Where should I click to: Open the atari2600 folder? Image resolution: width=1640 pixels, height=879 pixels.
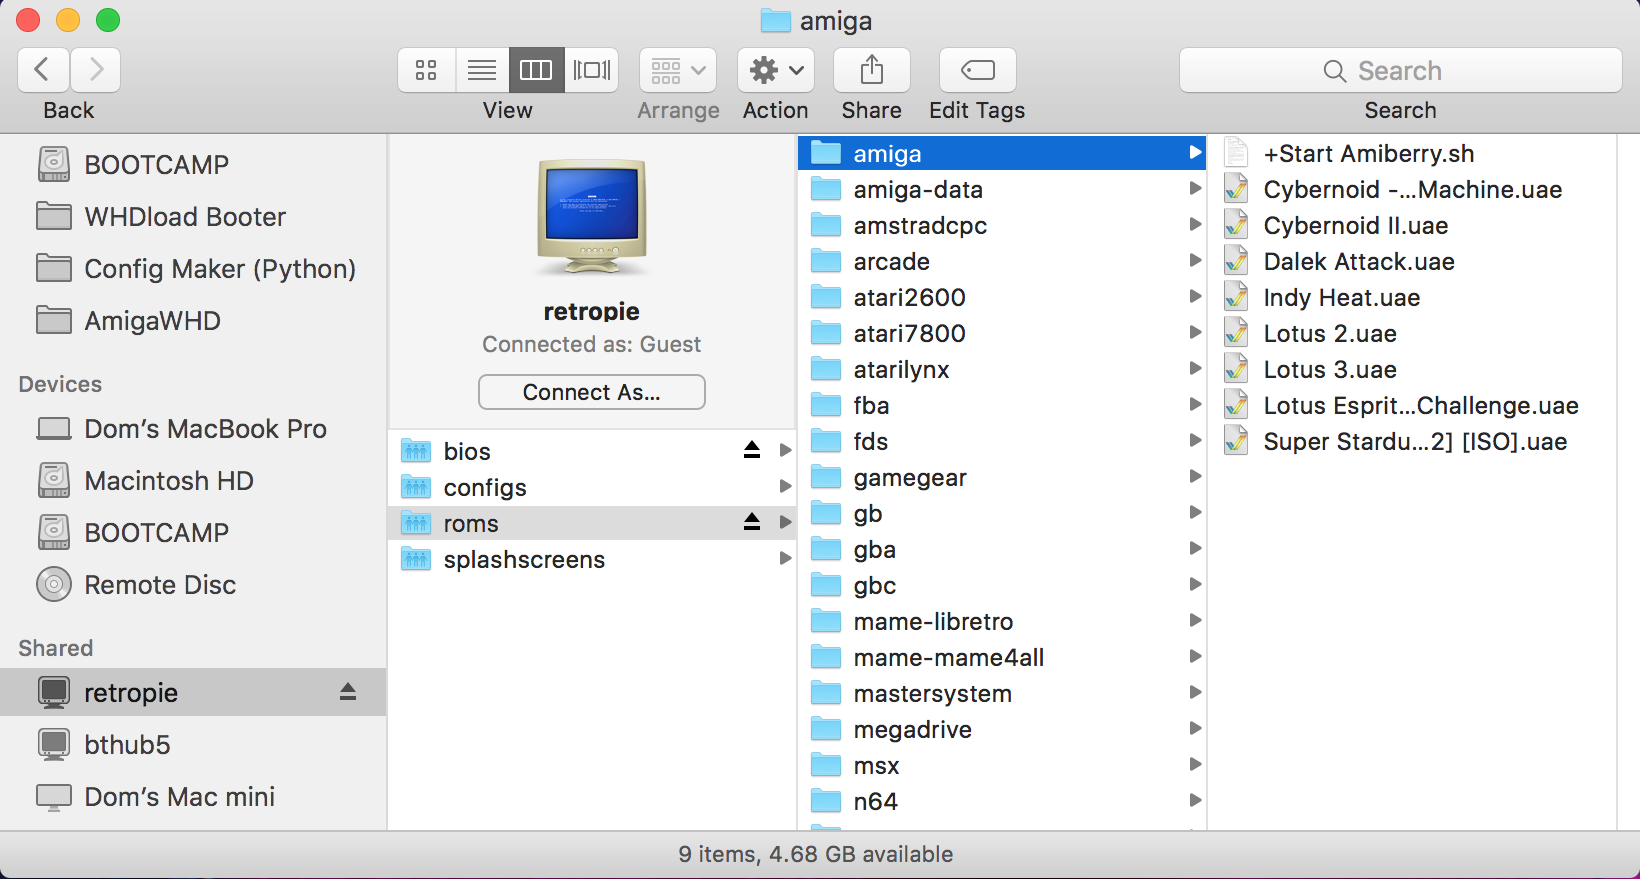[1002, 297]
